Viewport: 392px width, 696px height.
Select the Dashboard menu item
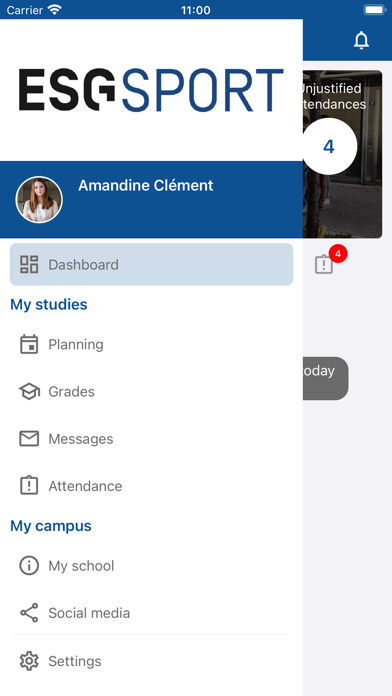click(151, 264)
